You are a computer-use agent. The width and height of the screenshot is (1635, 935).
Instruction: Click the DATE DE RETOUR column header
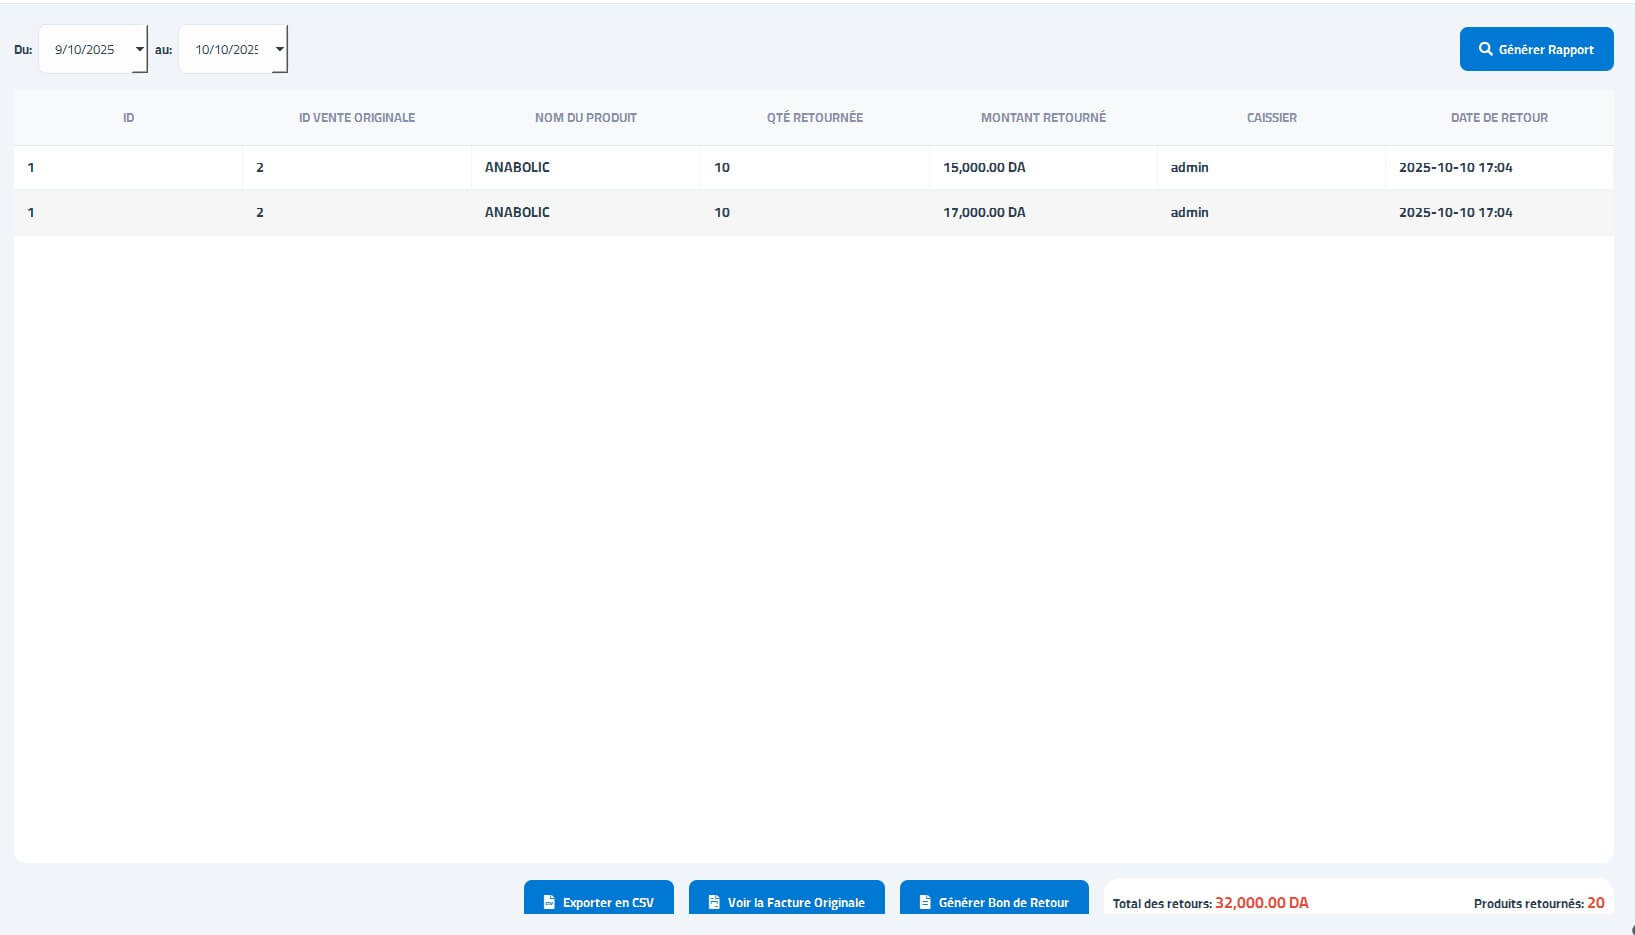click(x=1499, y=118)
